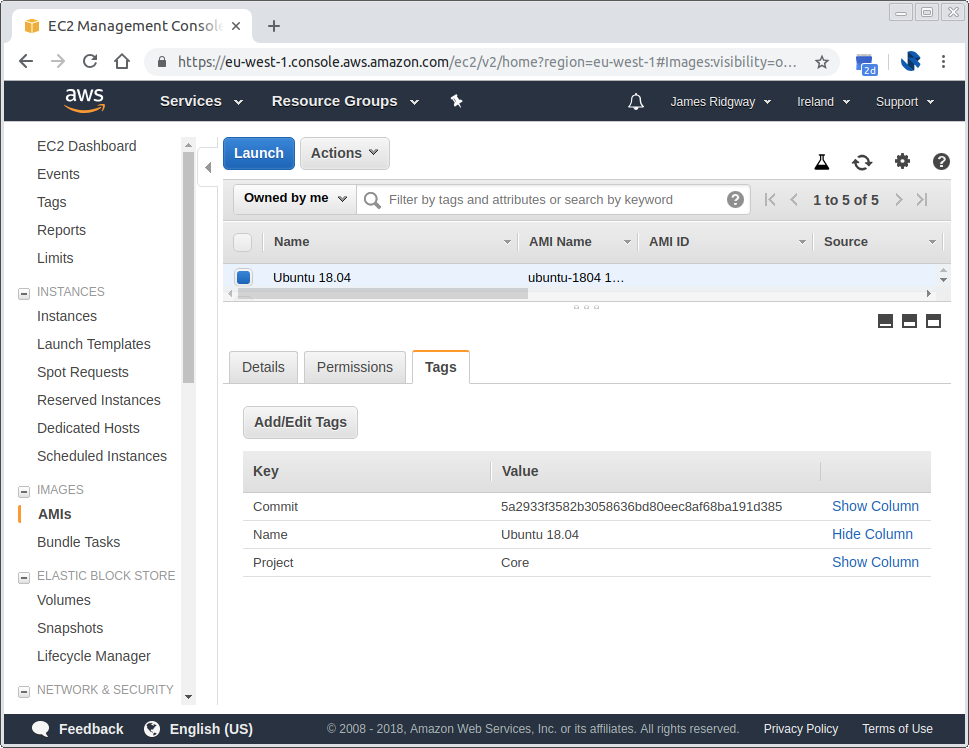969x748 pixels.
Task: Open Snapshots in the sidebar
Action: click(x=70, y=628)
